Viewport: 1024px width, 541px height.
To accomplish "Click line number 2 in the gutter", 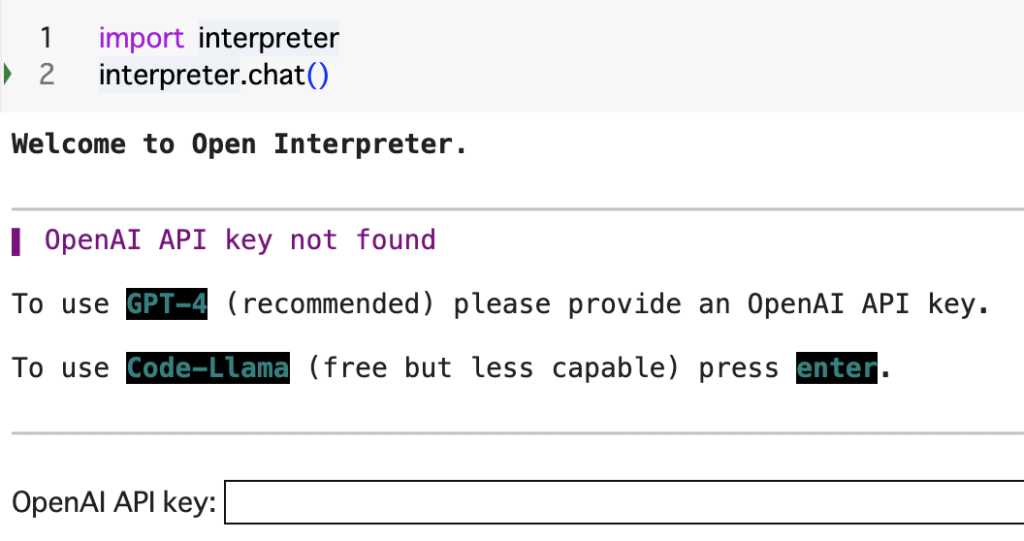I will coord(46,74).
